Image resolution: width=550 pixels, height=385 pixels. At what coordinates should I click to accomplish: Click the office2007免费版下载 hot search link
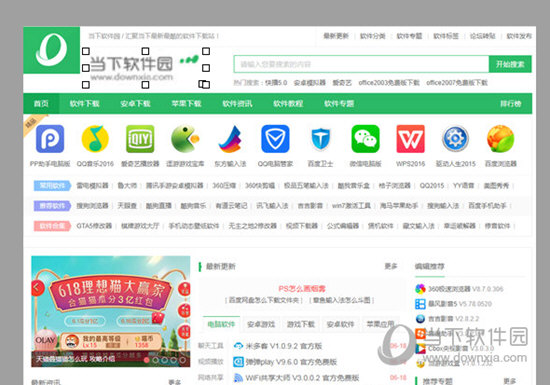pos(457,83)
